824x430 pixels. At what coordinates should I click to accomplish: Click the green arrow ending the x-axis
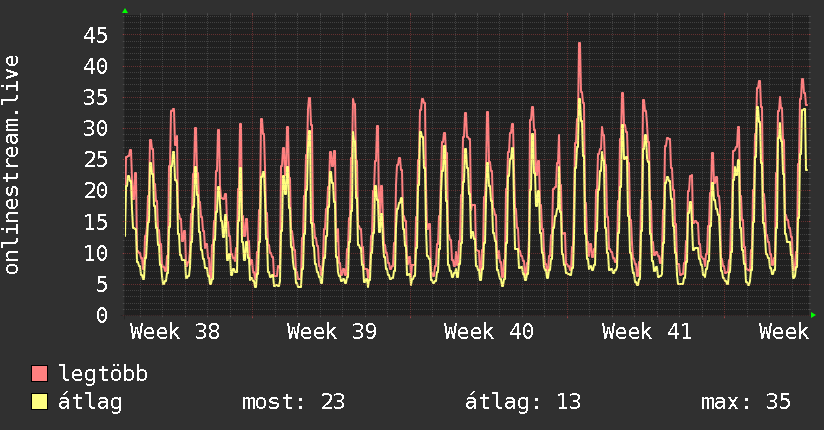coord(813,315)
